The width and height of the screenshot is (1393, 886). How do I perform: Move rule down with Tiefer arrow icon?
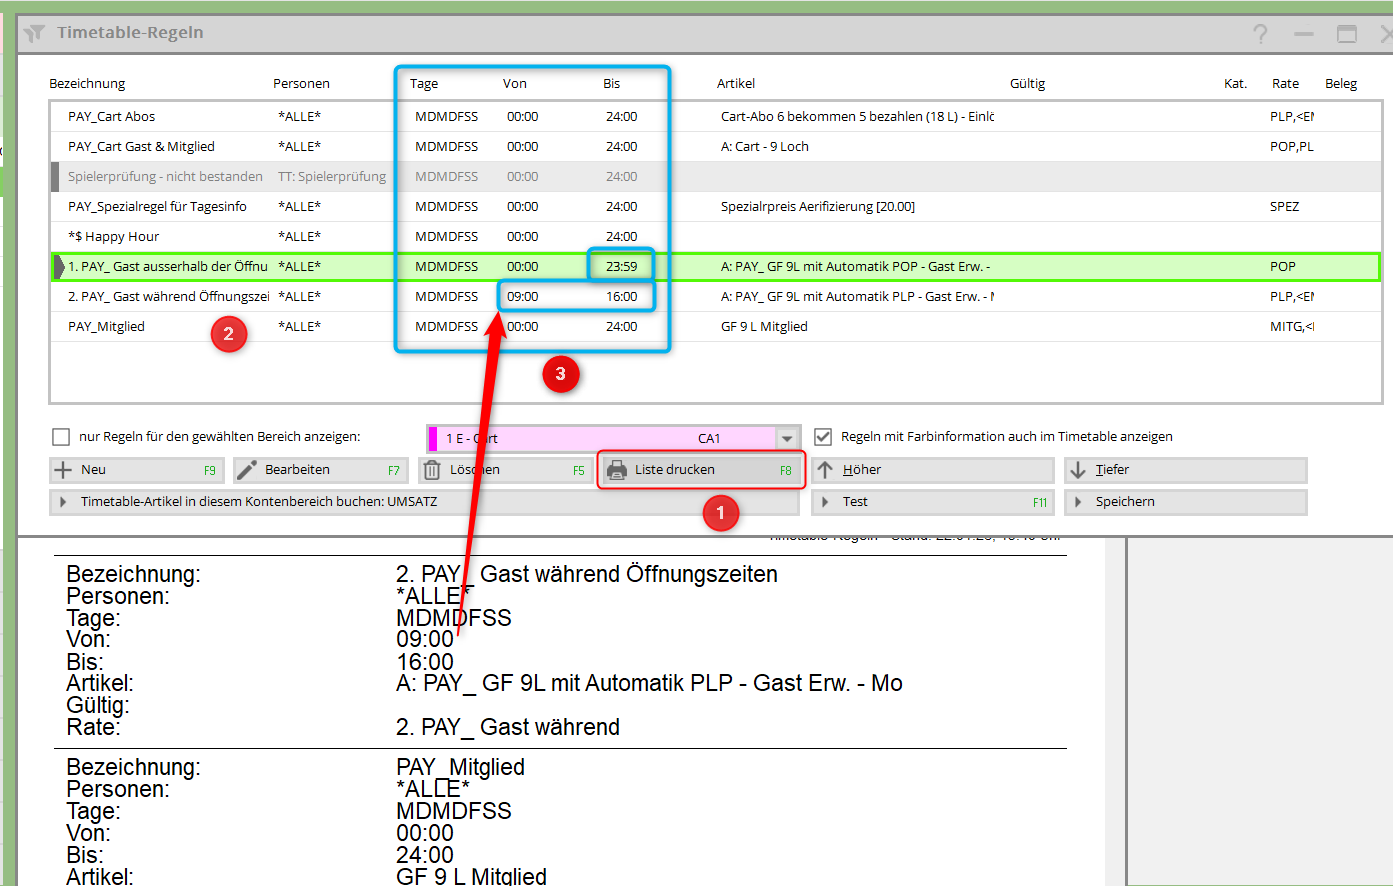(x=1078, y=470)
